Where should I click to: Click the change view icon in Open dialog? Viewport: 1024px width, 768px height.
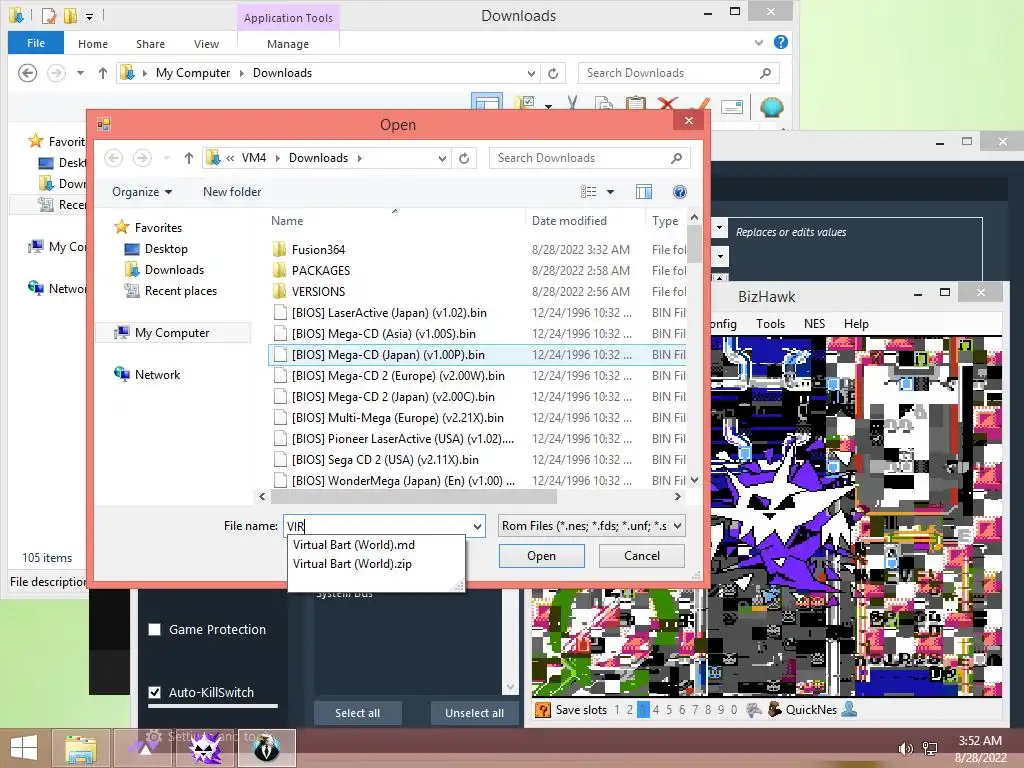pyautogui.click(x=588, y=191)
